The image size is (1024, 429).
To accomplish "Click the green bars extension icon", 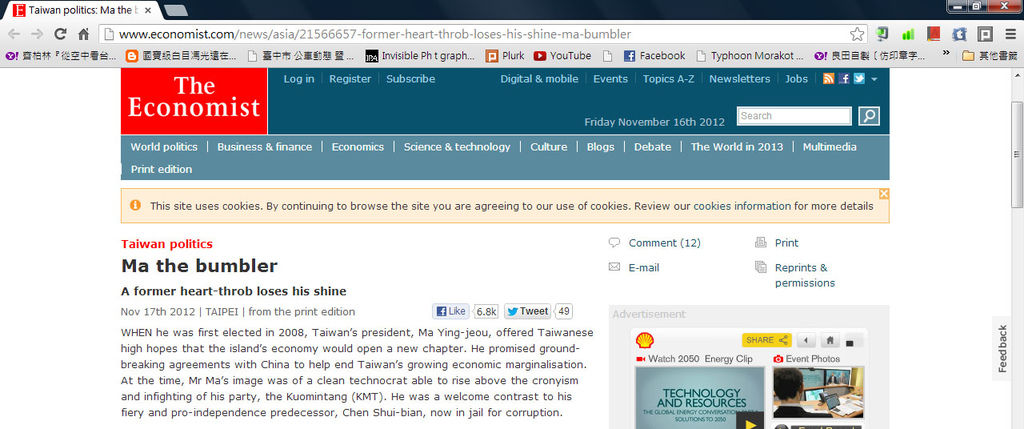I will pyautogui.click(x=908, y=34).
